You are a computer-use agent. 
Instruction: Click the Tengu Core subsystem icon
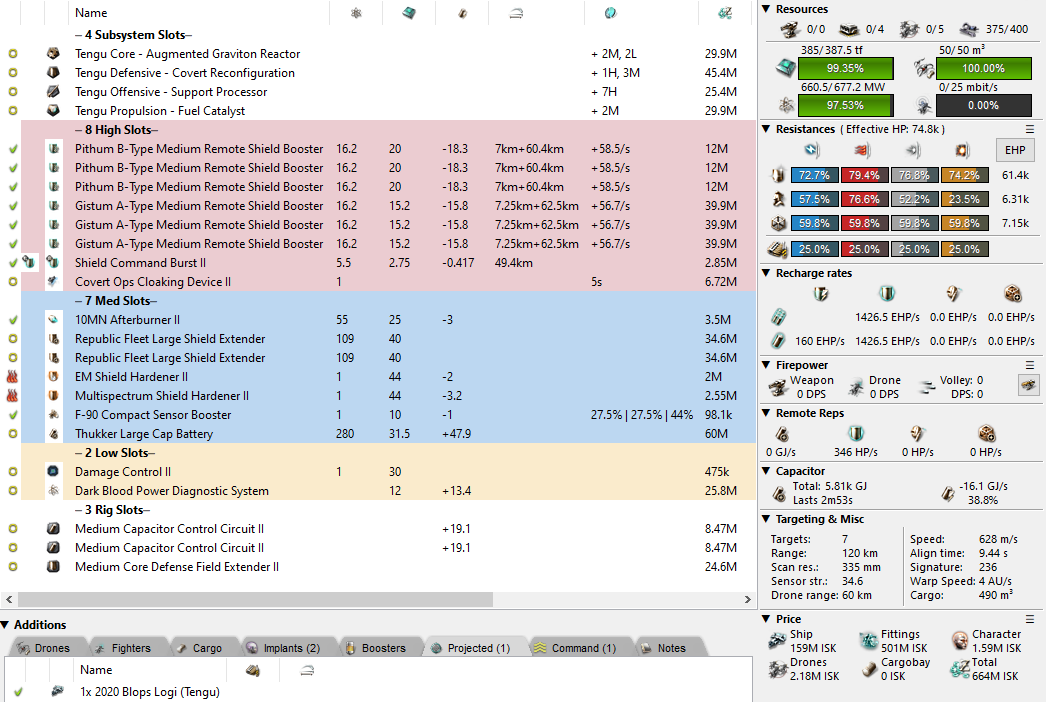point(53,54)
